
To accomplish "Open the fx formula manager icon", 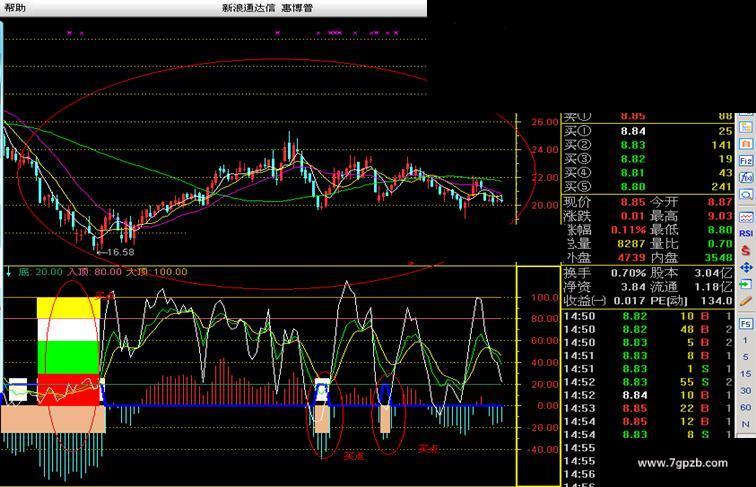I will 746,178.
